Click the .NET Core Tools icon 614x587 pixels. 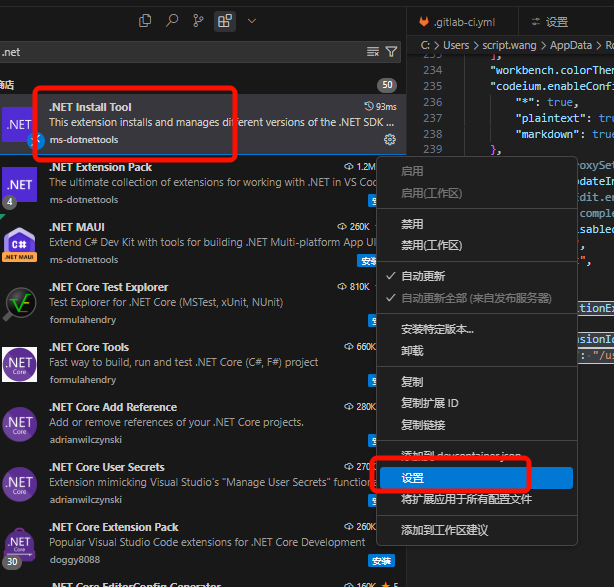pos(20,364)
